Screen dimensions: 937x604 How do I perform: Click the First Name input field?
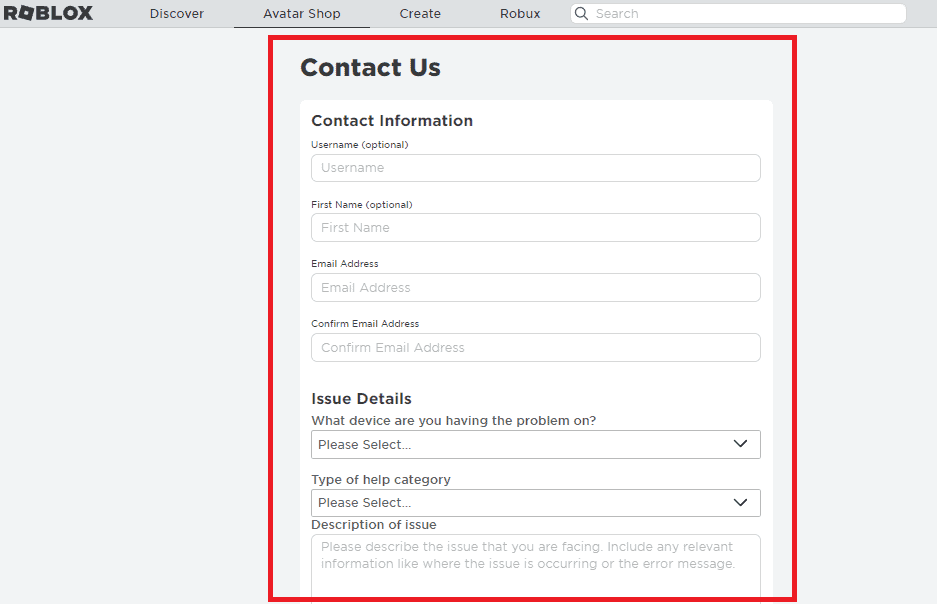coord(535,228)
